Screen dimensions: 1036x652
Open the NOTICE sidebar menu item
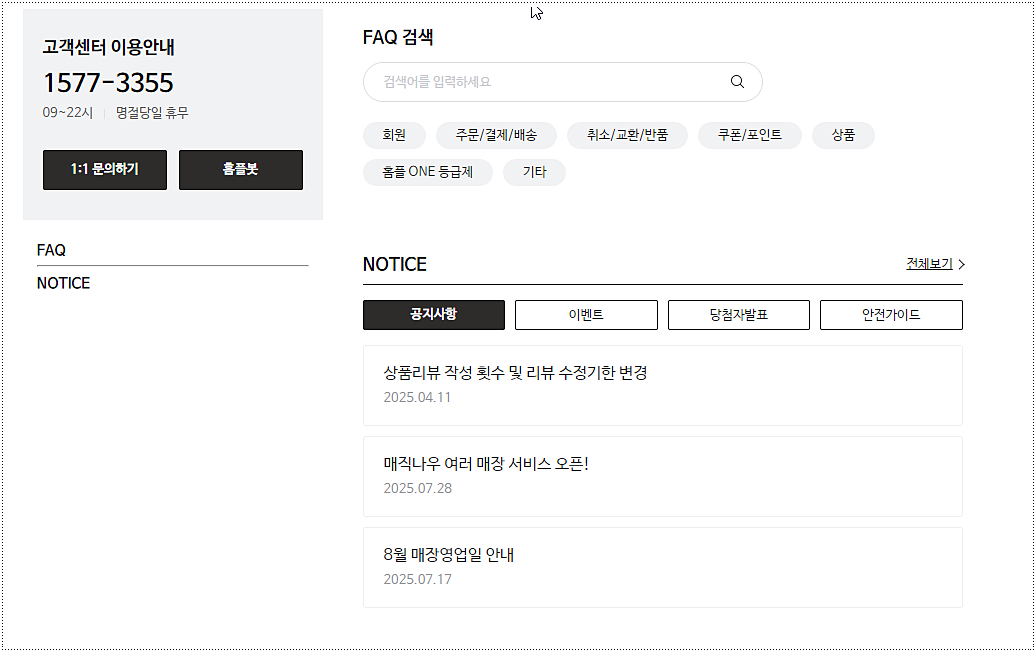point(63,283)
